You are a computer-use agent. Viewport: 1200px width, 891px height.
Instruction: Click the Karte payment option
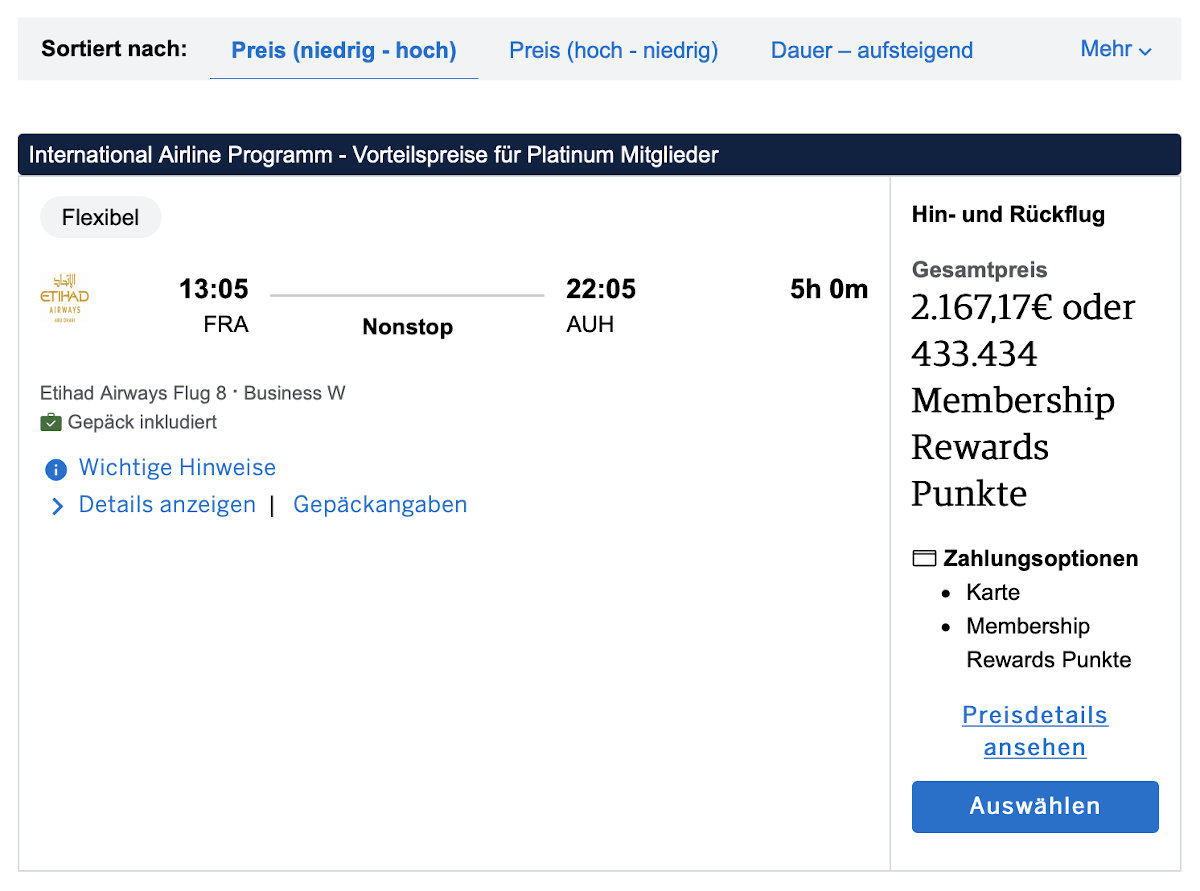pos(993,592)
